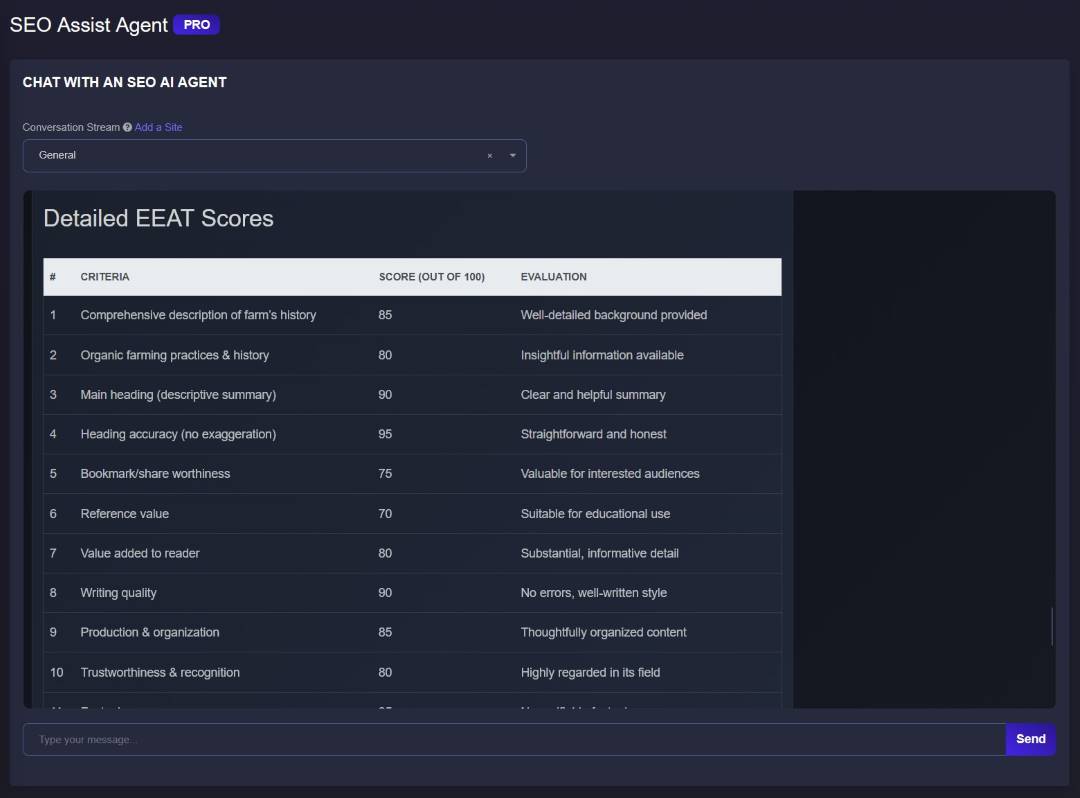Click 'Comprehensive description of farm's history' cell
The height and width of the screenshot is (798, 1080).
[x=198, y=315]
